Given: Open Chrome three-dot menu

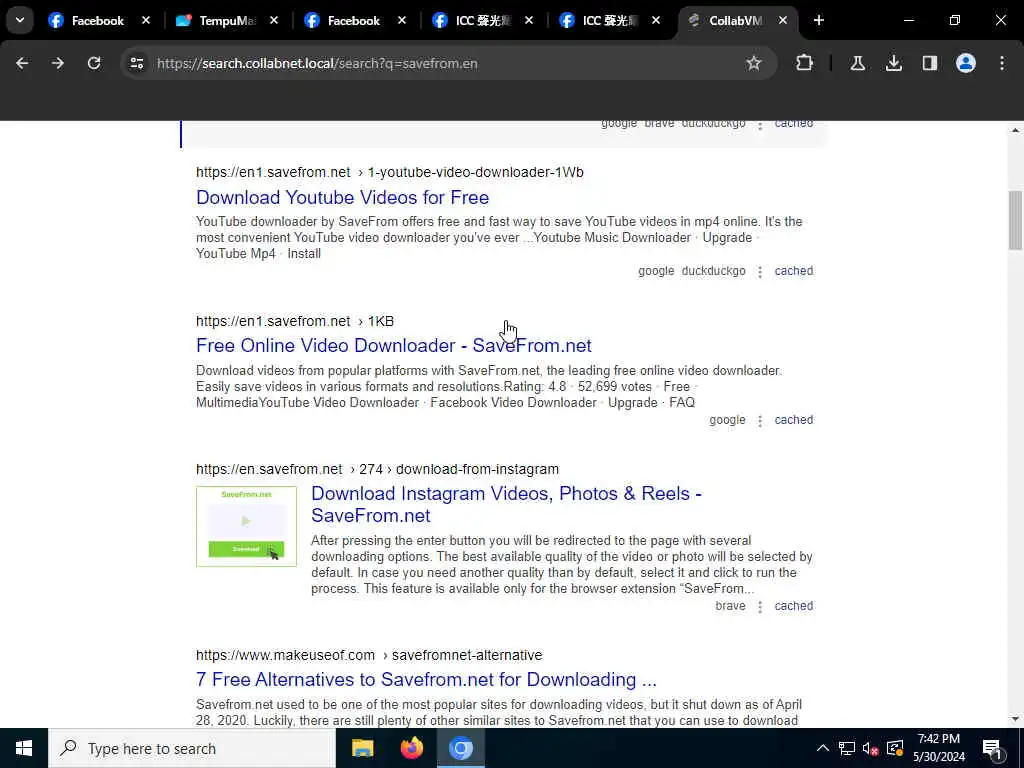Looking at the screenshot, I should [1002, 63].
